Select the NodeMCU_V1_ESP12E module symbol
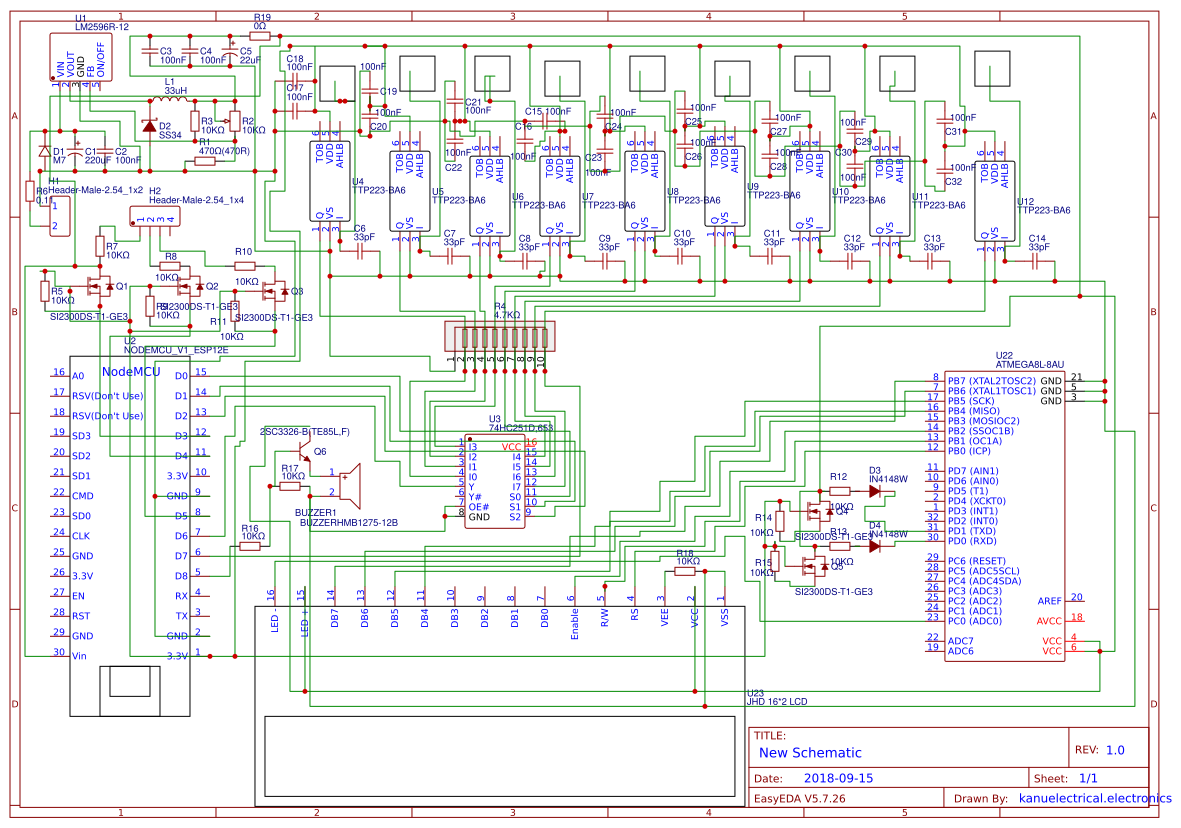 point(130,500)
